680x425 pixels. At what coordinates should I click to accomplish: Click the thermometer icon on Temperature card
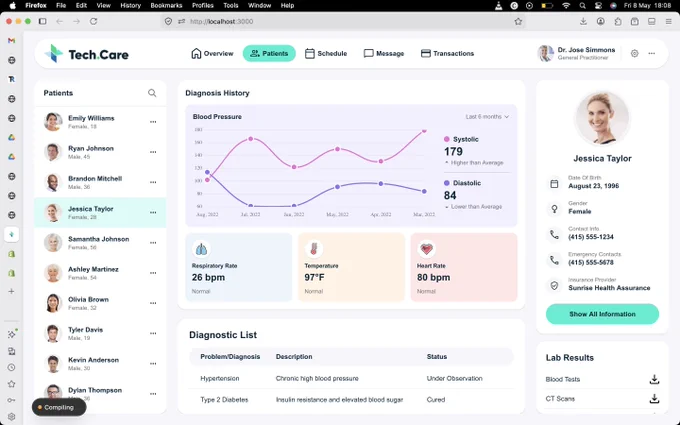(x=314, y=249)
